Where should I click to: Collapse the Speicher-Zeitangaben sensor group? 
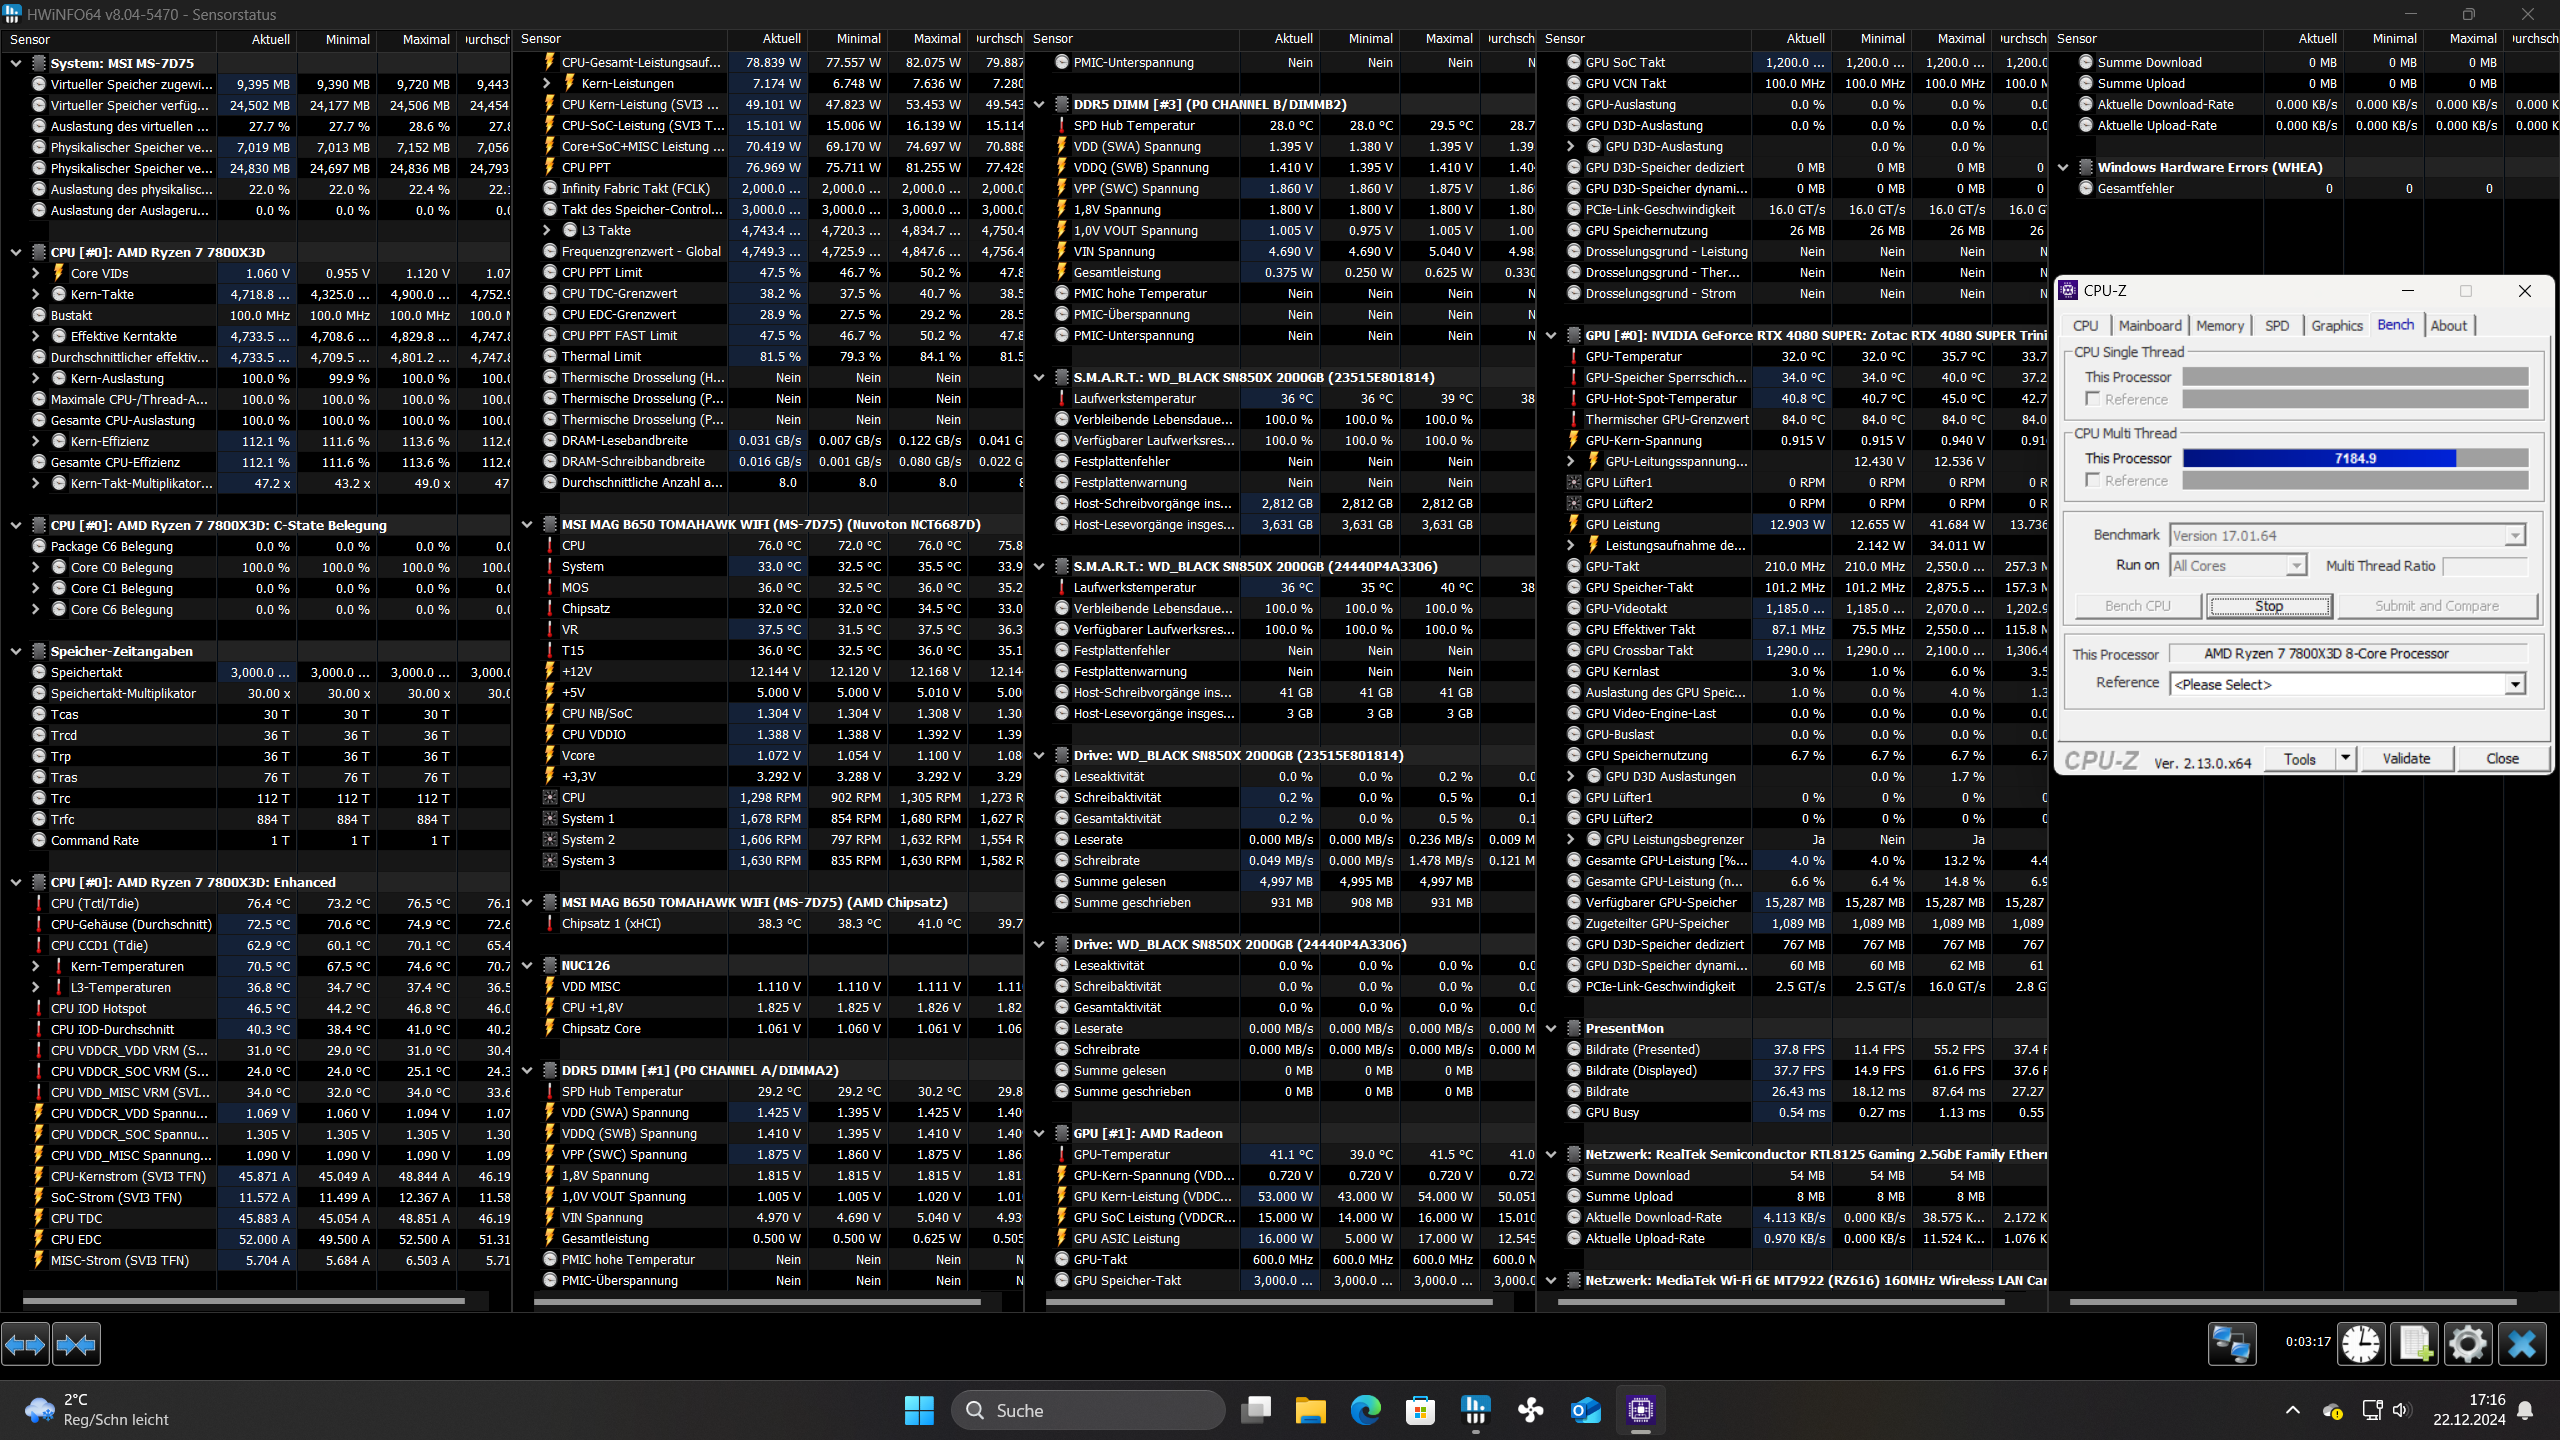click(x=16, y=651)
